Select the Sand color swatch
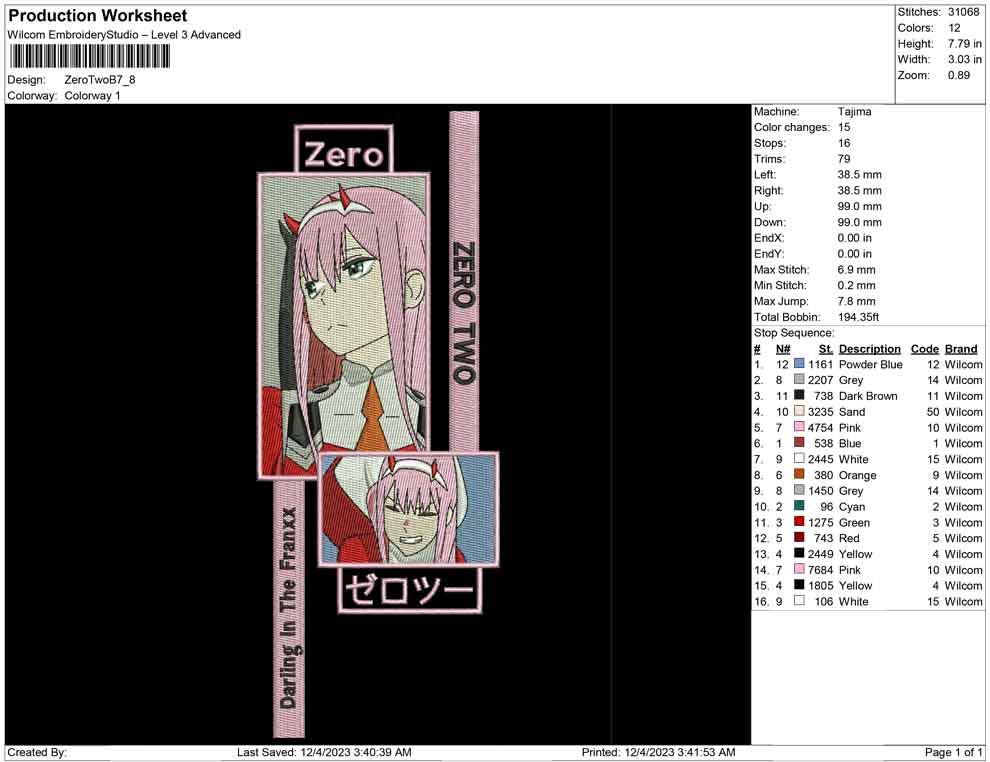The image size is (990, 762). tap(799, 411)
